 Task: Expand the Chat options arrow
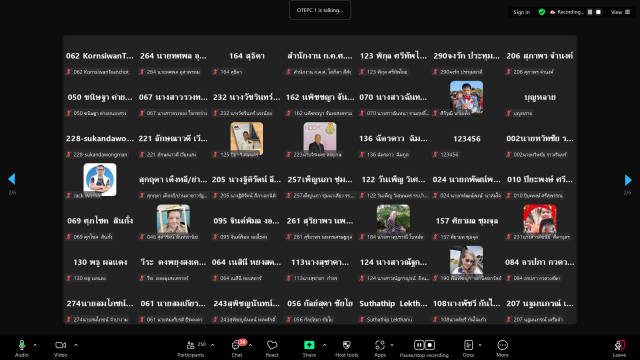pos(250,345)
